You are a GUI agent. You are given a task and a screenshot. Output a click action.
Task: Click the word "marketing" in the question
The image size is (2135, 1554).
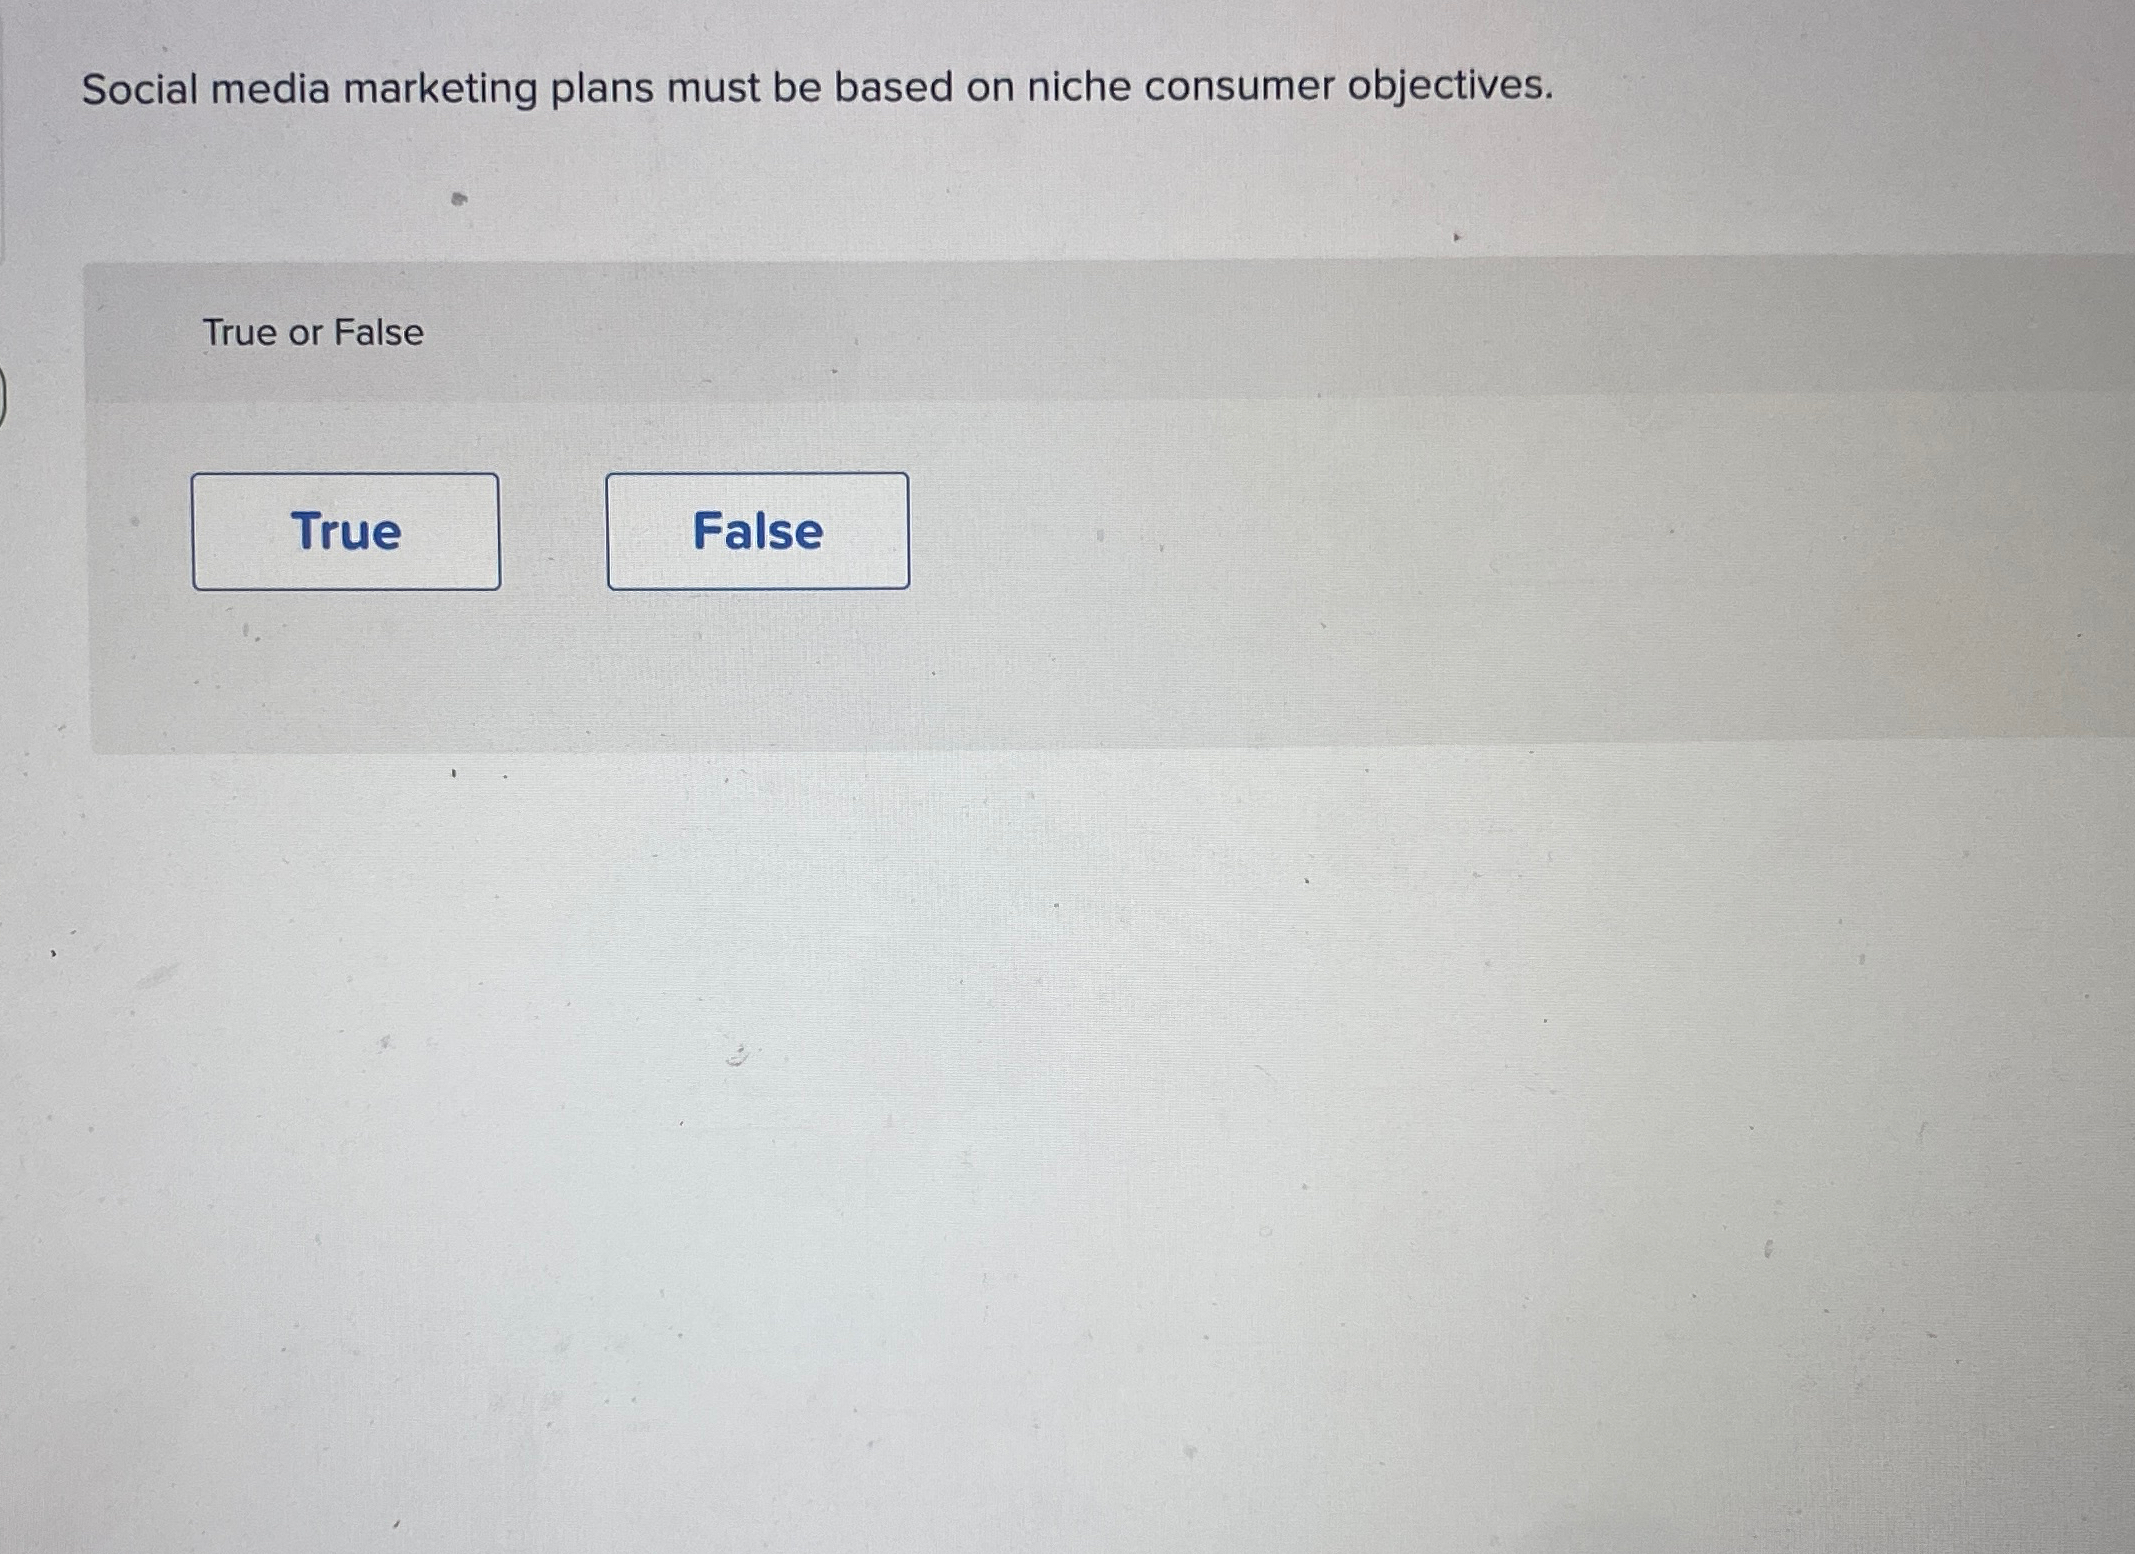click(441, 90)
